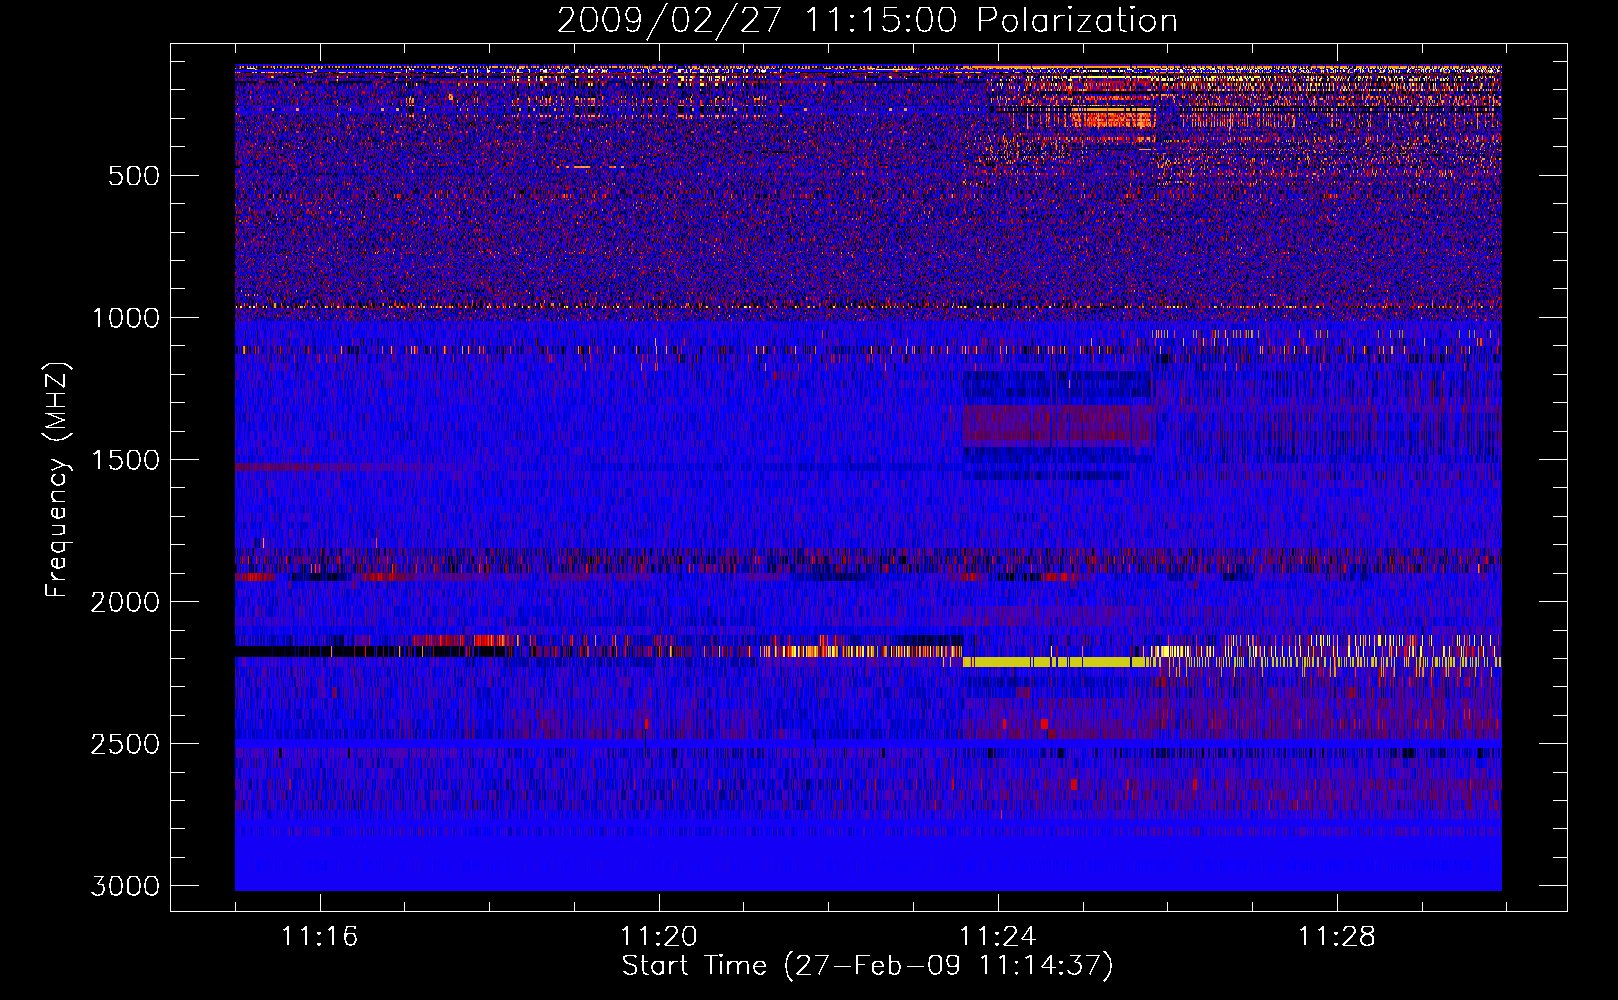Click the 11:16 time tick label
The width and height of the screenshot is (1618, 1000).
[320, 937]
